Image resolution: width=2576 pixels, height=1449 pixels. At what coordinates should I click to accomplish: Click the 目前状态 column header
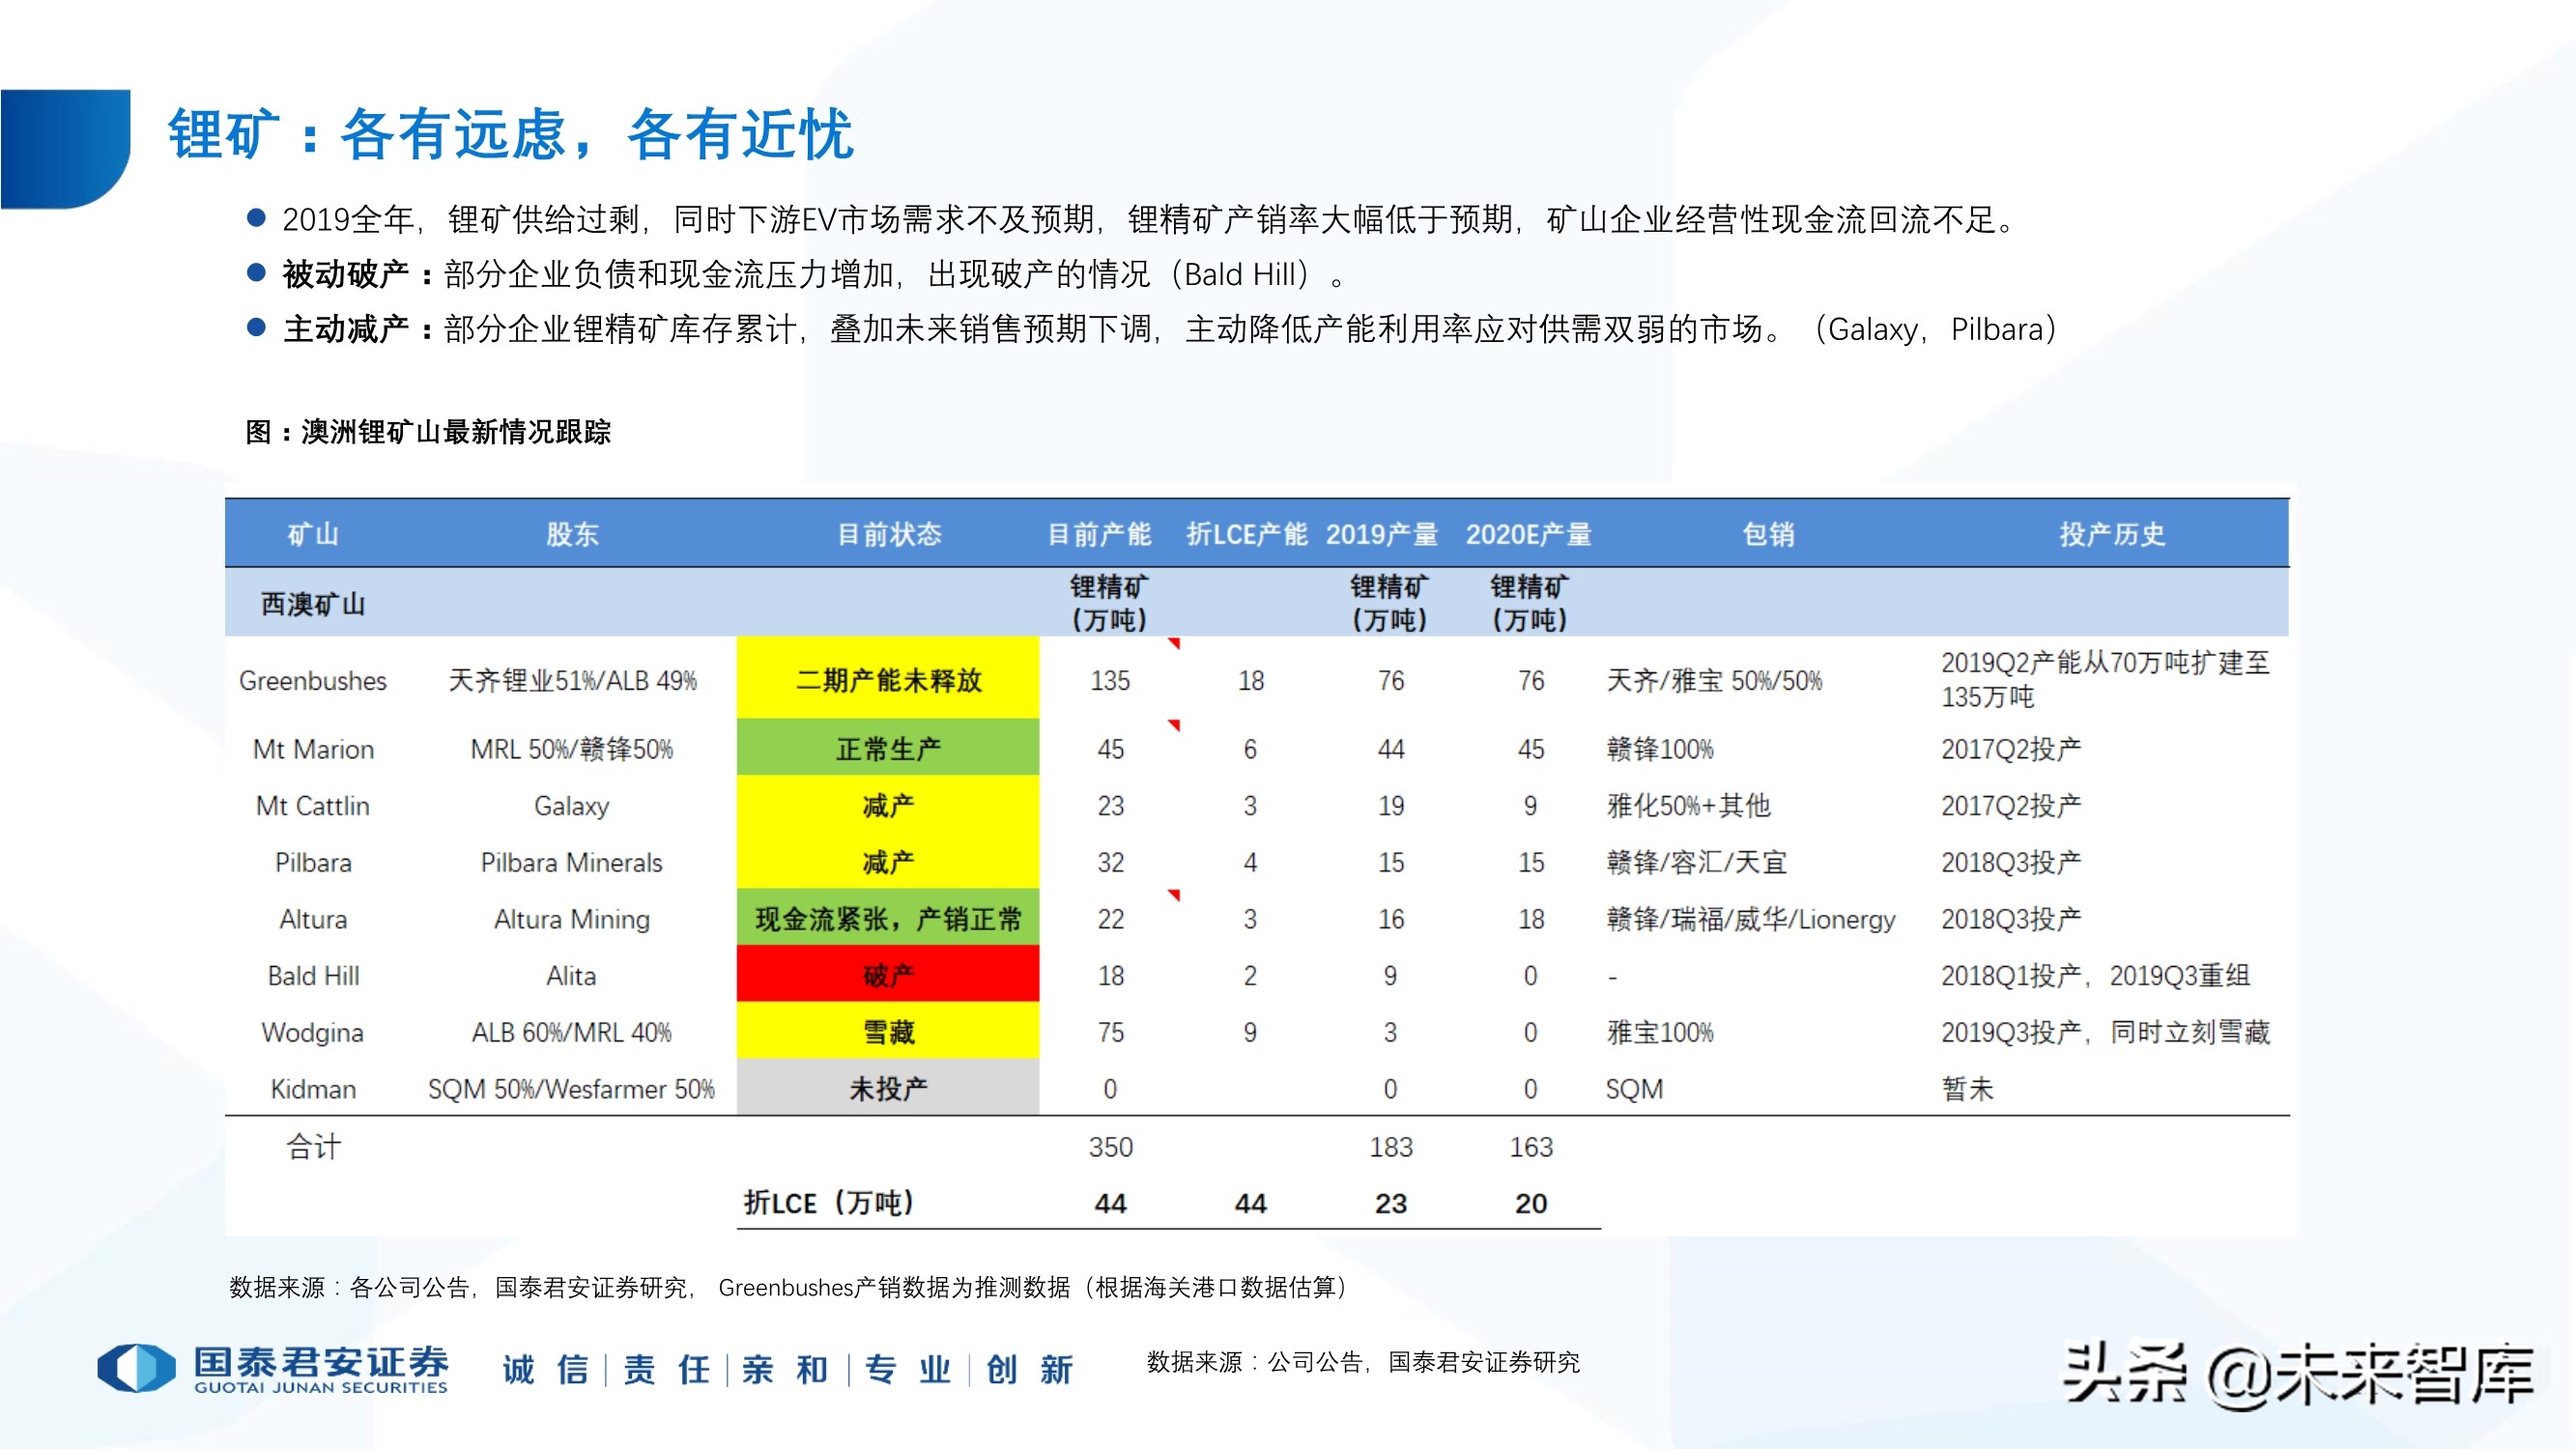[889, 534]
